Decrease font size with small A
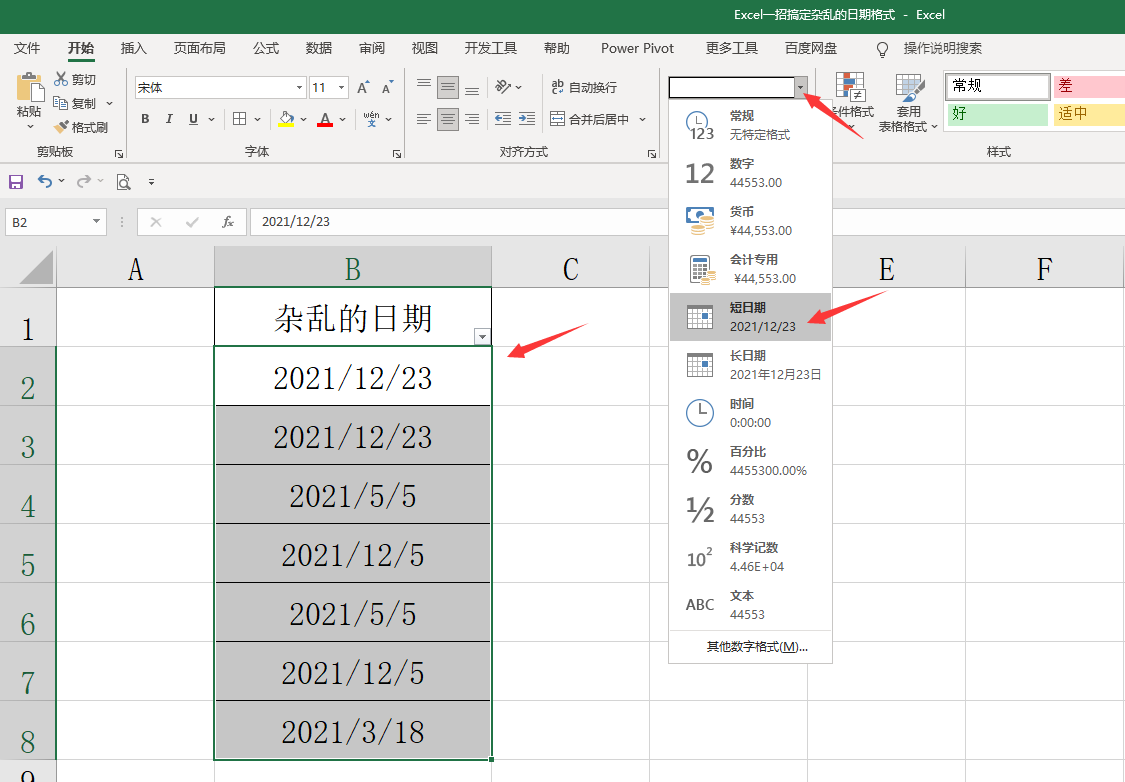Image resolution: width=1125 pixels, height=782 pixels. pyautogui.click(x=387, y=88)
